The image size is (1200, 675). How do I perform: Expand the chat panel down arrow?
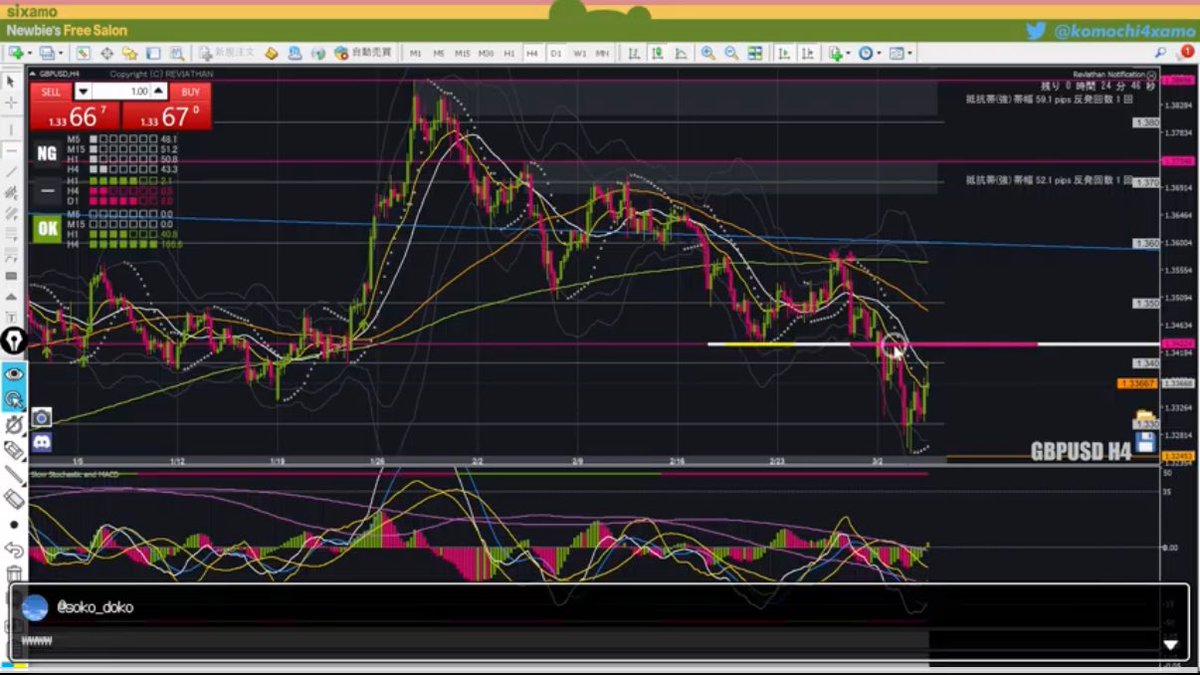[1170, 645]
